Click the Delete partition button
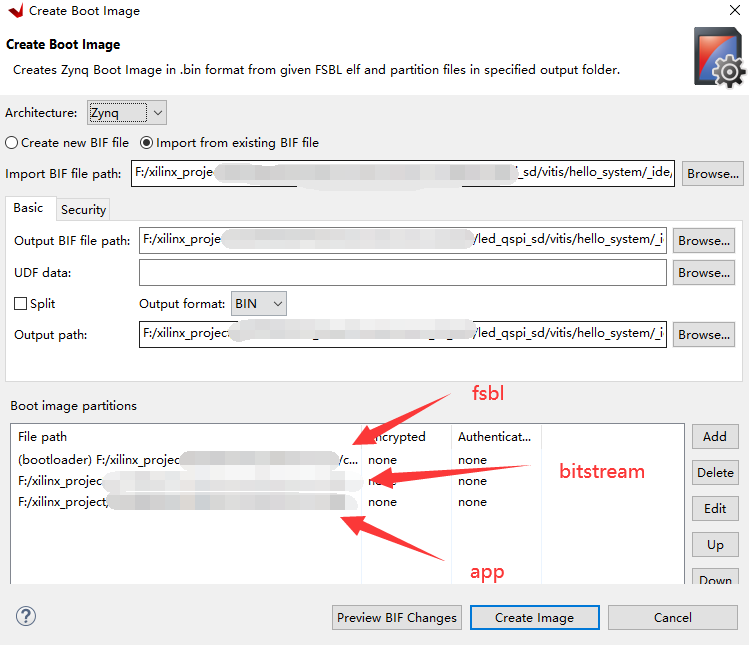 [715, 473]
